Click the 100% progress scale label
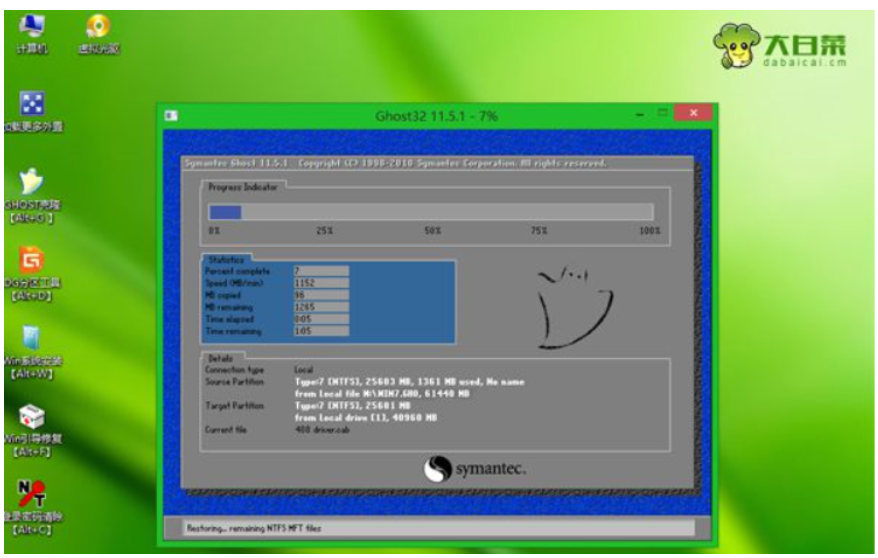The image size is (878, 558). coord(650,231)
